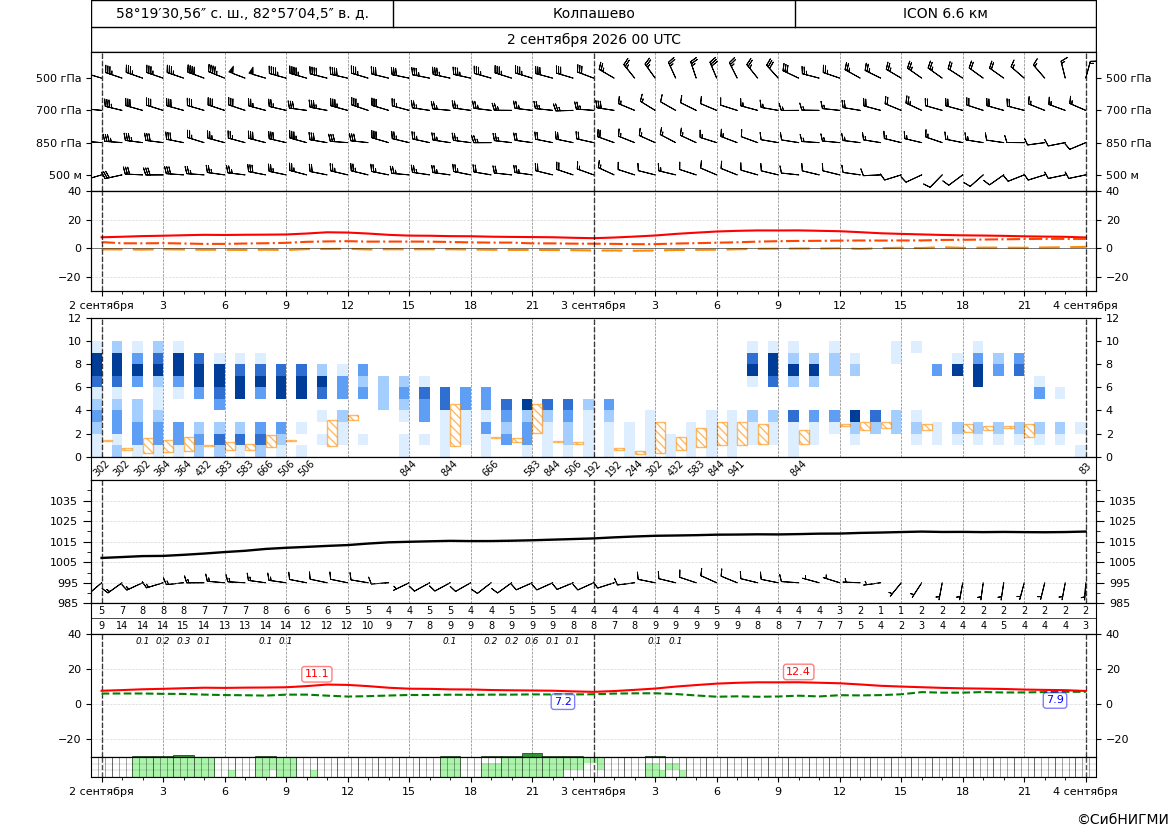Click the 500 м left wind level label
Image resolution: width=1169 pixels, height=827 pixels.
tap(66, 175)
